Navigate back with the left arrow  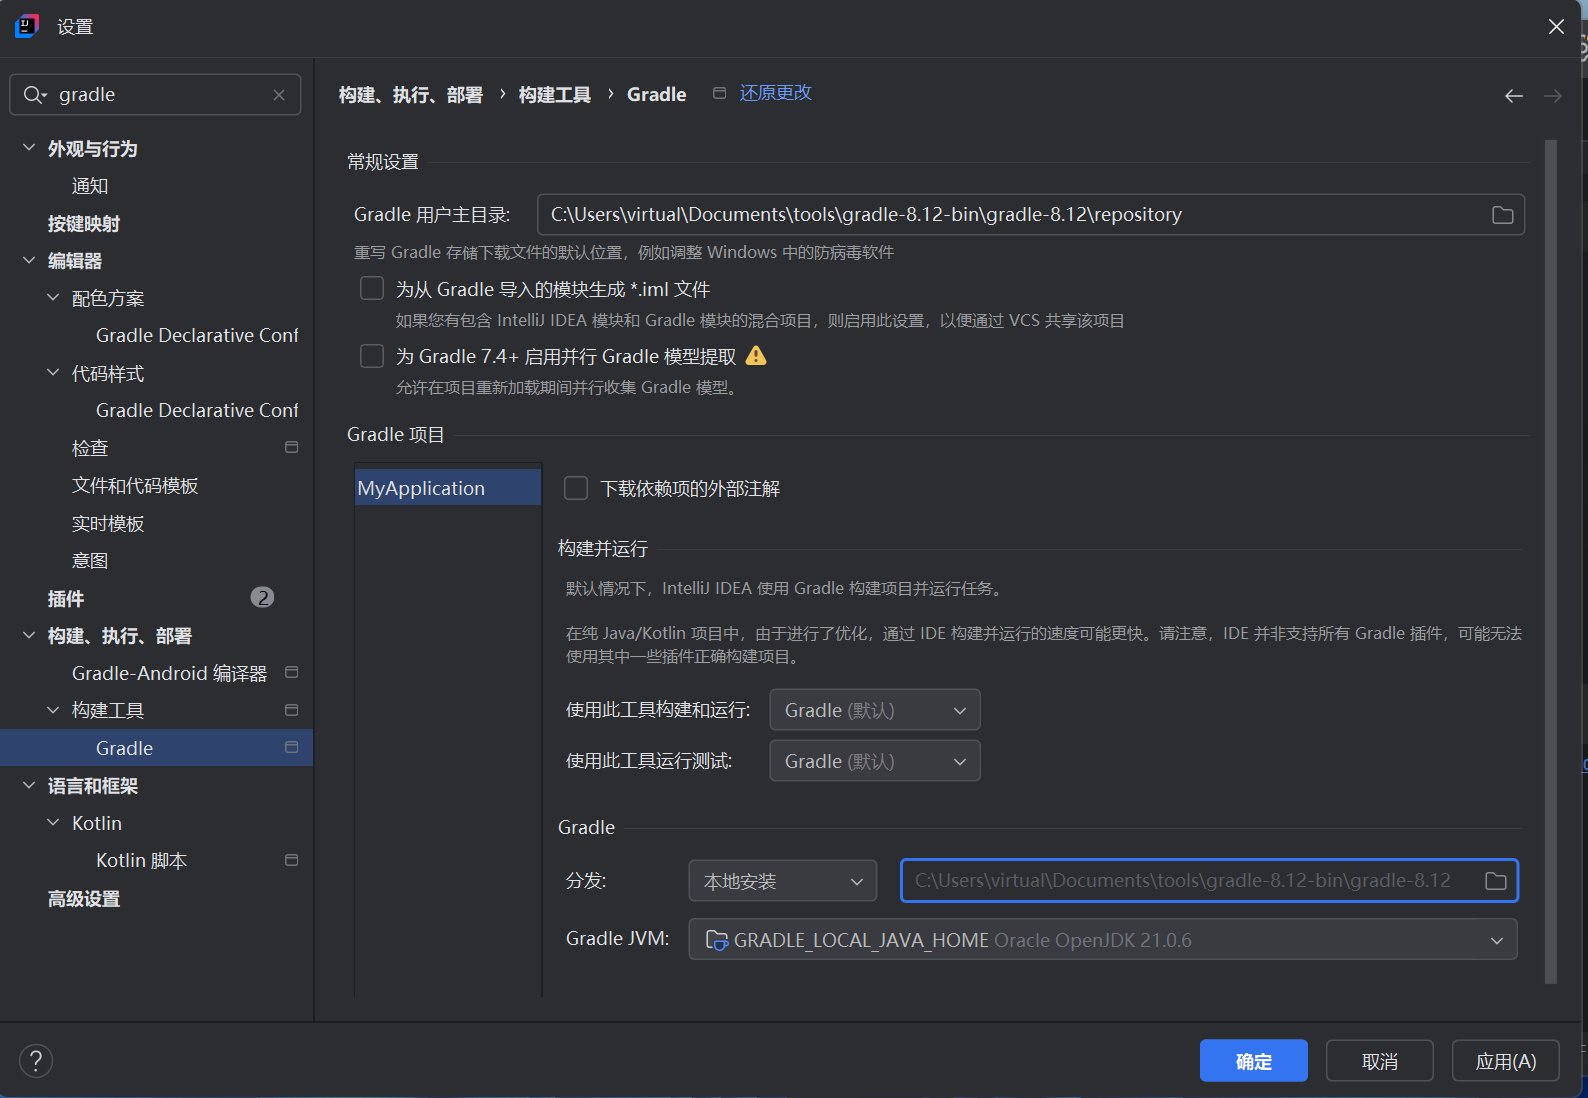1514,96
